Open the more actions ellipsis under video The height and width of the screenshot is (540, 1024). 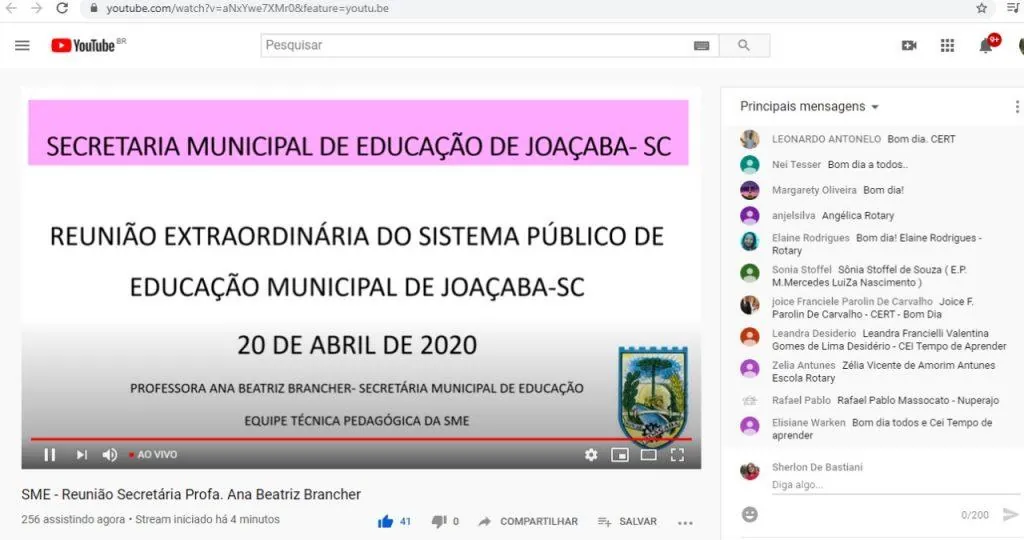point(685,522)
